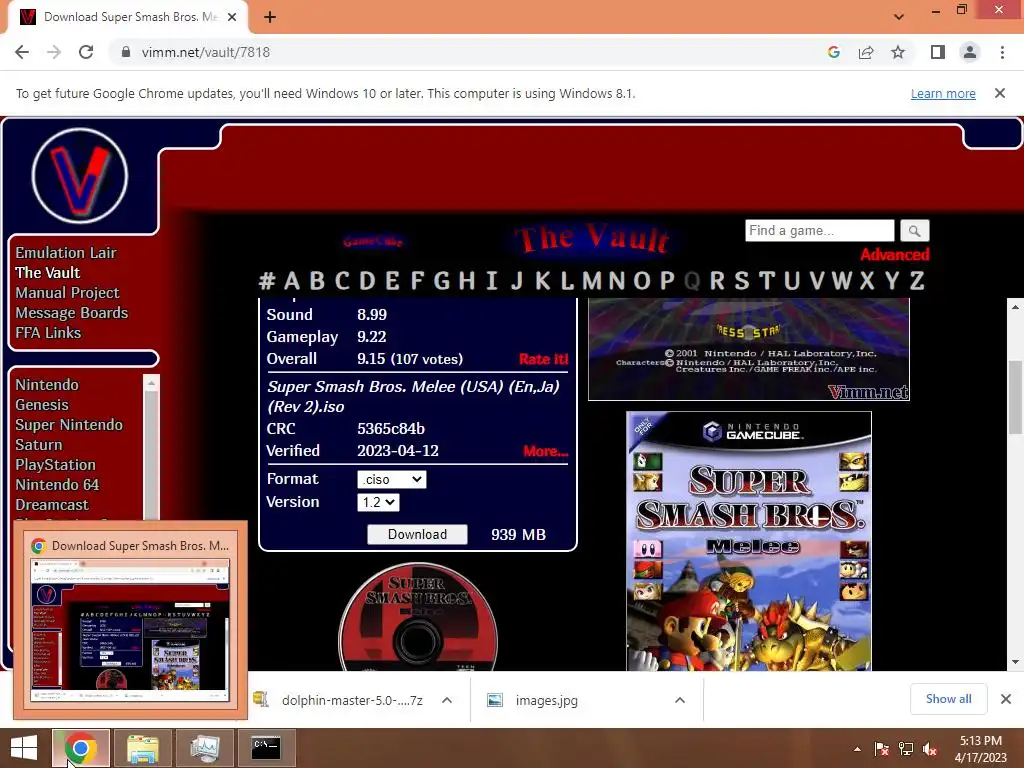Viewport: 1024px width, 768px height.
Task: Click the Vimm's Lair V logo
Action: pyautogui.click(x=80, y=176)
